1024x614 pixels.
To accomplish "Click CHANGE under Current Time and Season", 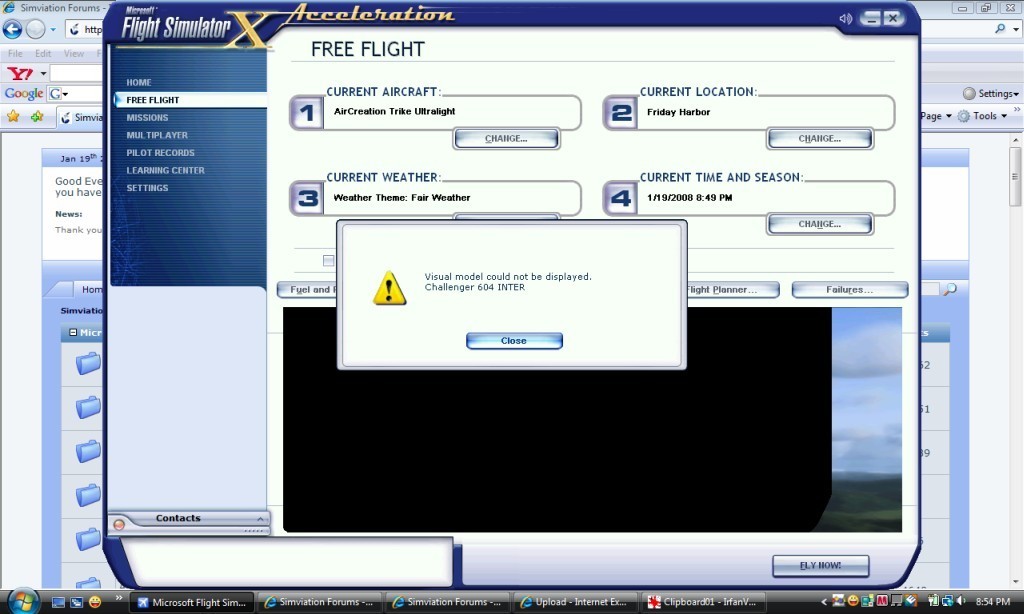I will (x=820, y=224).
